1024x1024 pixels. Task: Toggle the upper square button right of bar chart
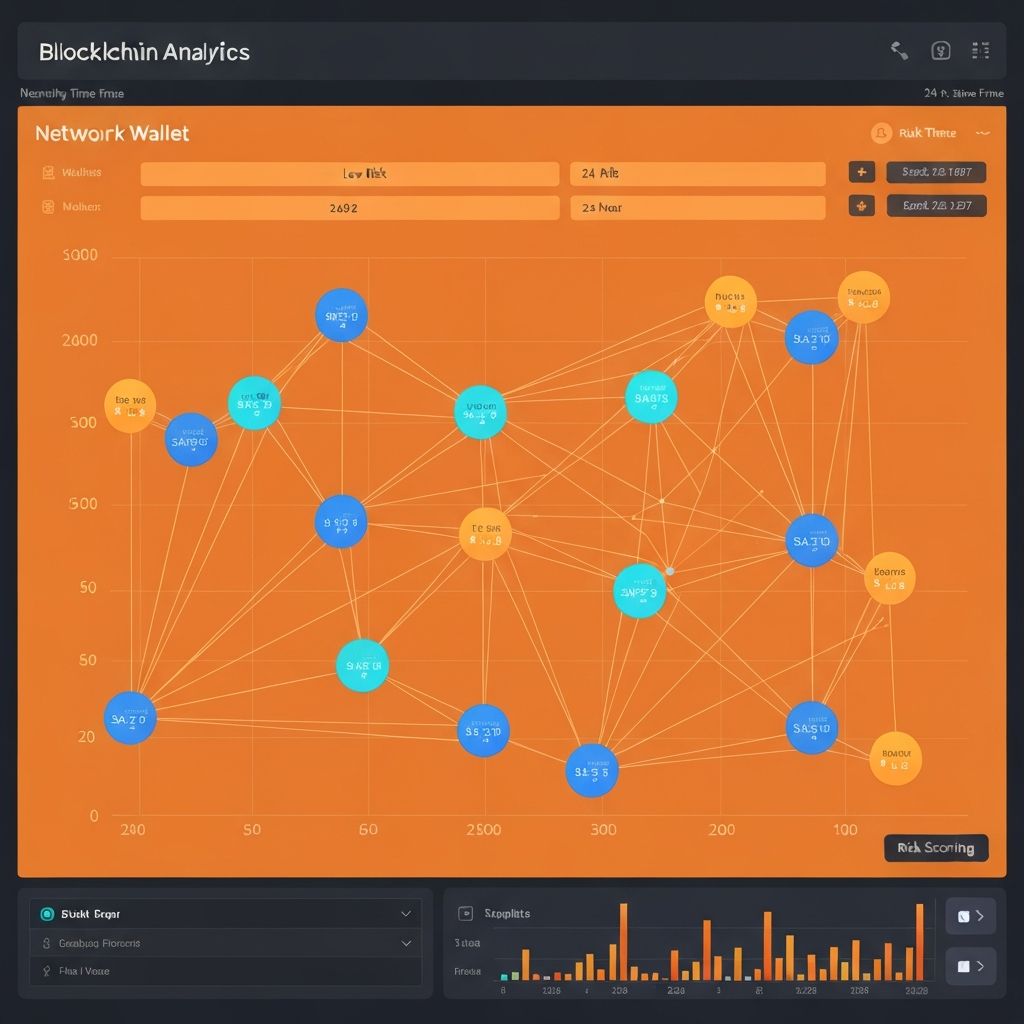point(970,916)
